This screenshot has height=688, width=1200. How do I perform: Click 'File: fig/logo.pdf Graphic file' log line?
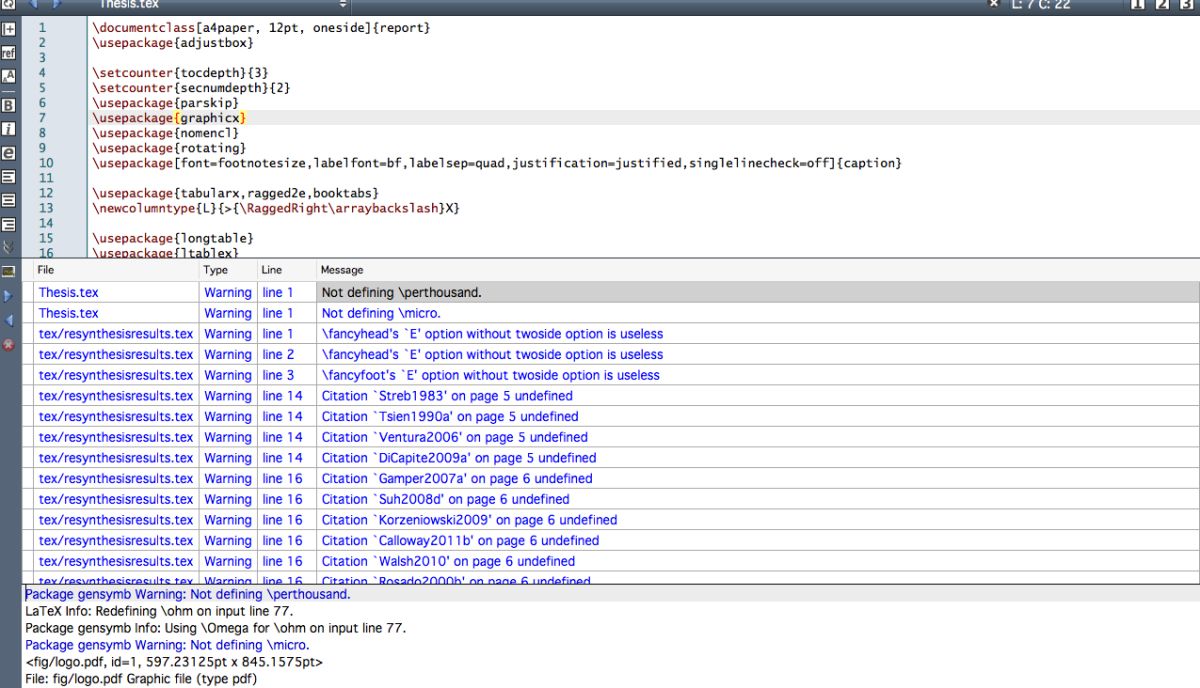click(x=141, y=679)
